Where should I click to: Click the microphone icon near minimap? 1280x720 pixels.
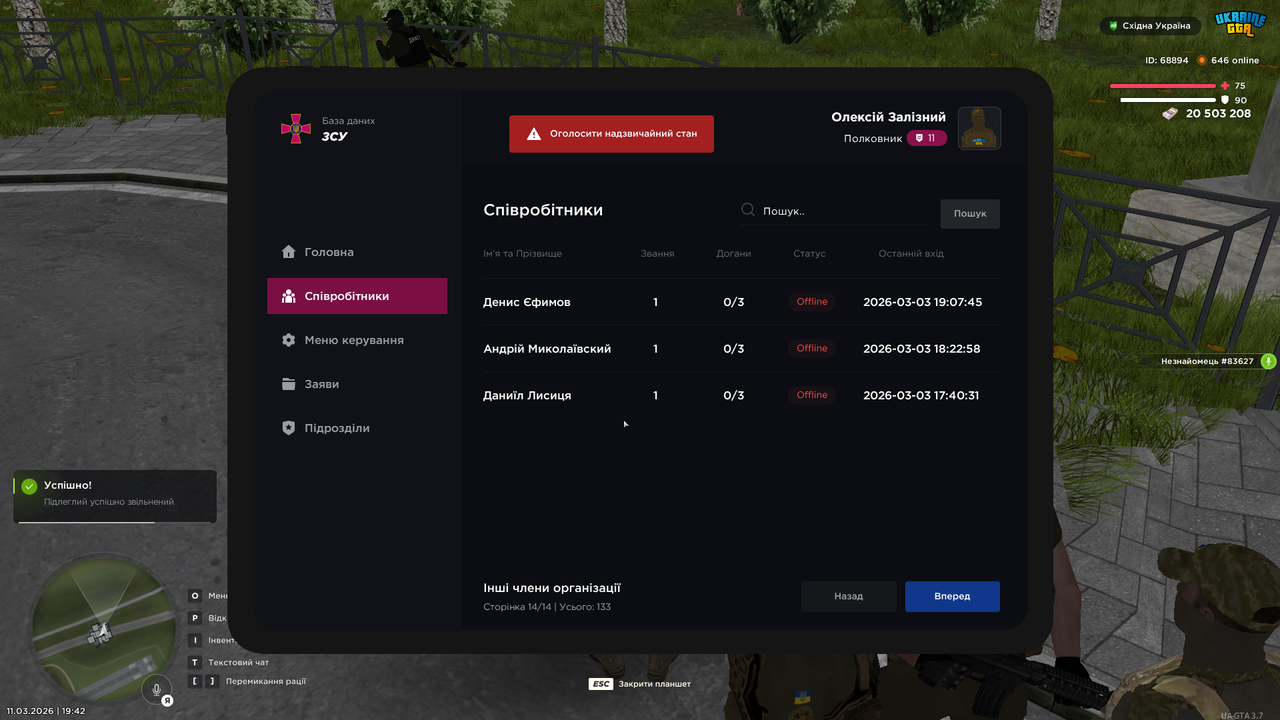pyautogui.click(x=155, y=689)
